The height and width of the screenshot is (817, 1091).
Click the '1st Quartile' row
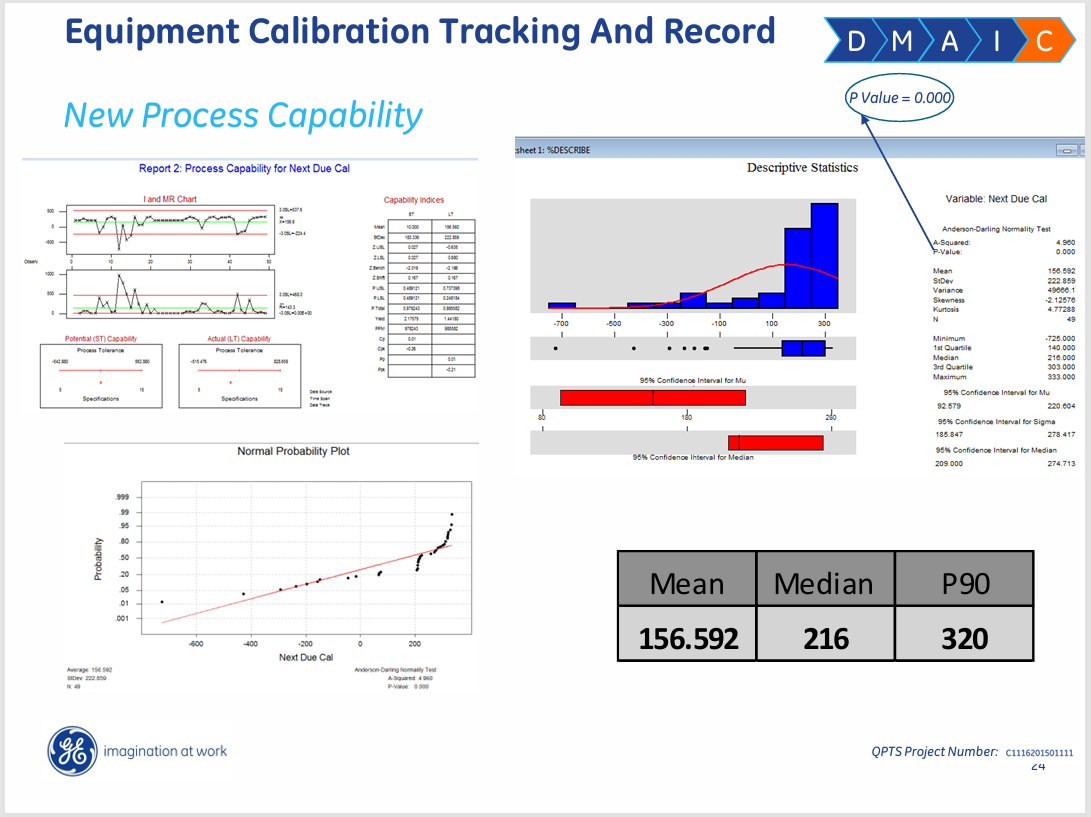coord(1004,348)
